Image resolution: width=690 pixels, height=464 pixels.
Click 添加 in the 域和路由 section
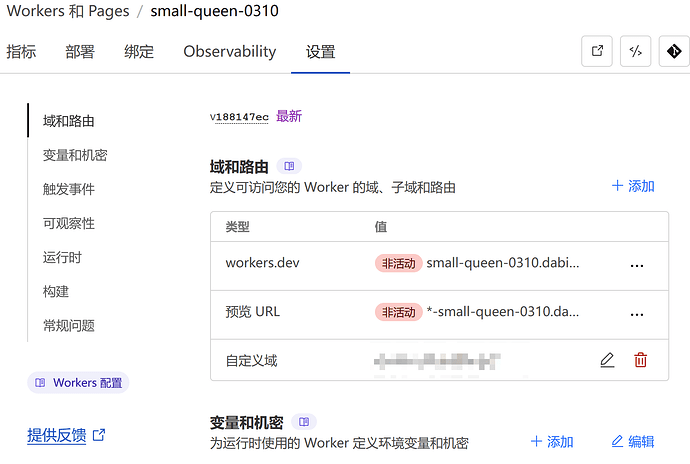tap(633, 186)
